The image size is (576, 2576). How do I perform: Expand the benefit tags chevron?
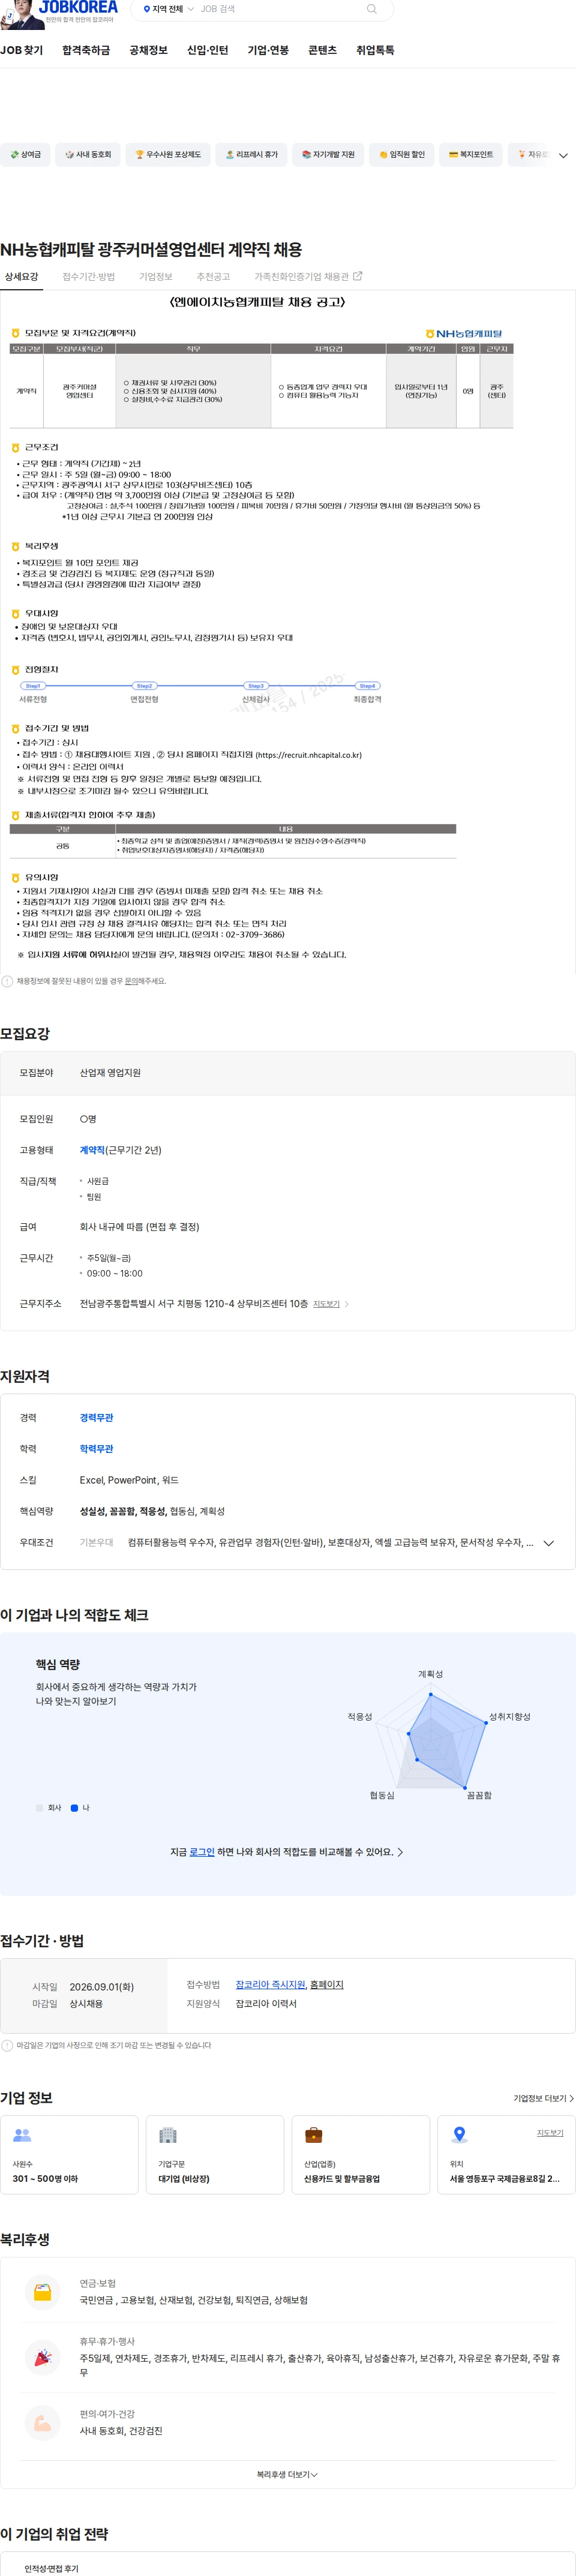tap(563, 155)
